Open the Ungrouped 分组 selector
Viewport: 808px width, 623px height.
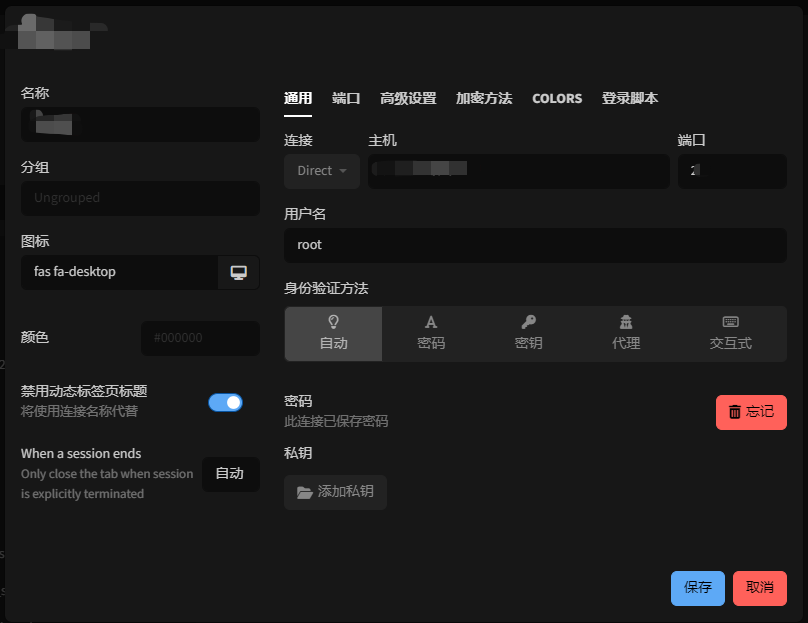[140, 198]
